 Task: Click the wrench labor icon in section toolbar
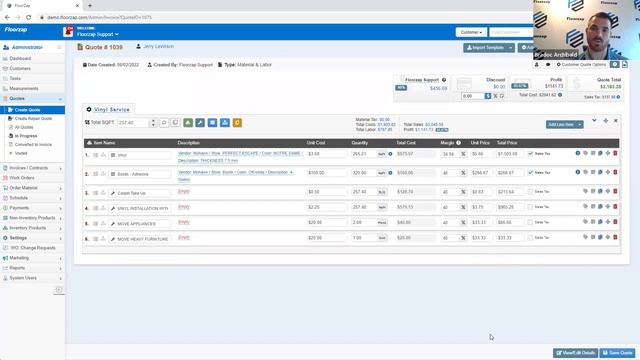pyautogui.click(x=200, y=123)
